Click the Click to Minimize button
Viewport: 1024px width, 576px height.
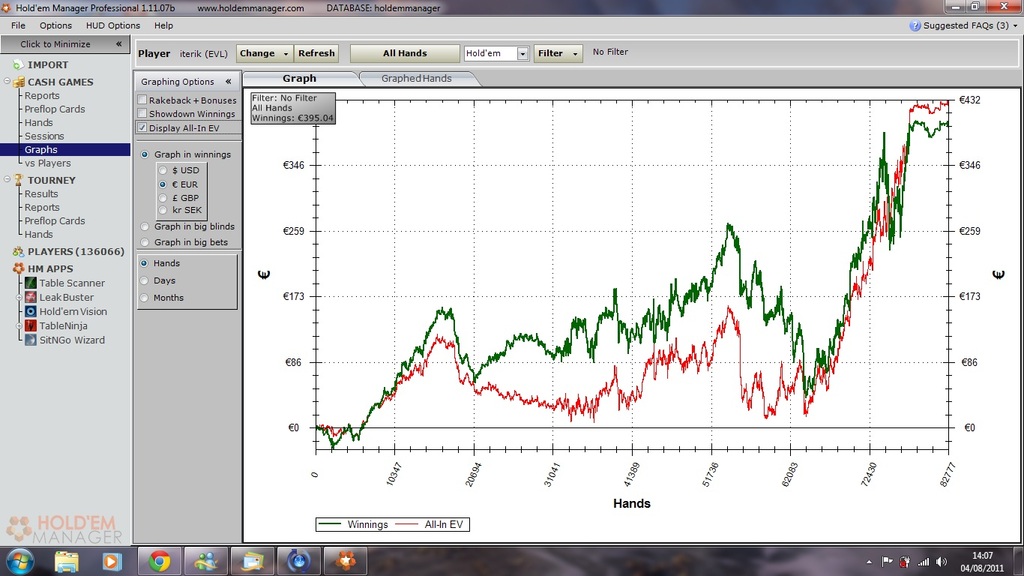point(65,44)
